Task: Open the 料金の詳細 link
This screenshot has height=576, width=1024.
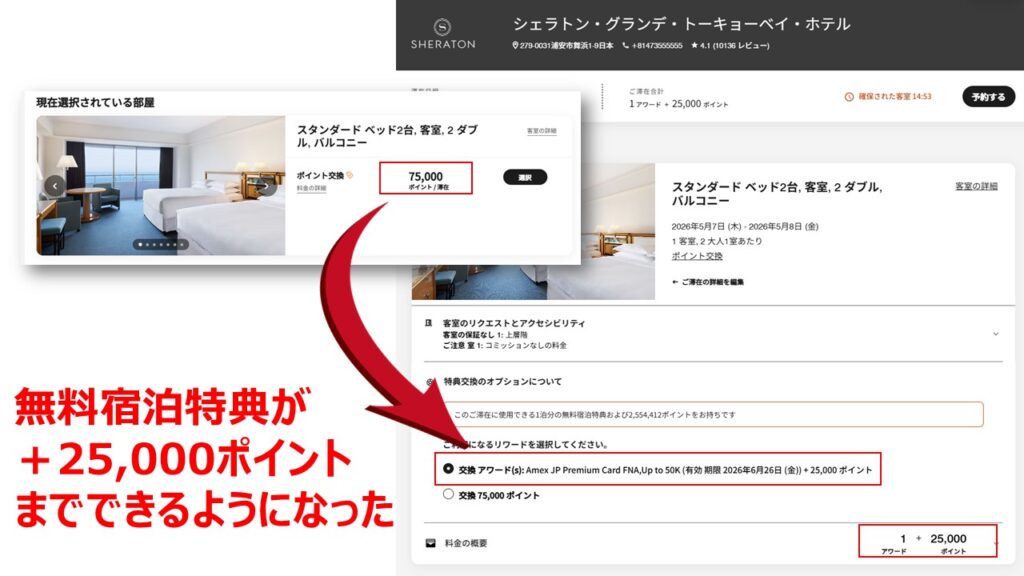Action: click(x=311, y=188)
